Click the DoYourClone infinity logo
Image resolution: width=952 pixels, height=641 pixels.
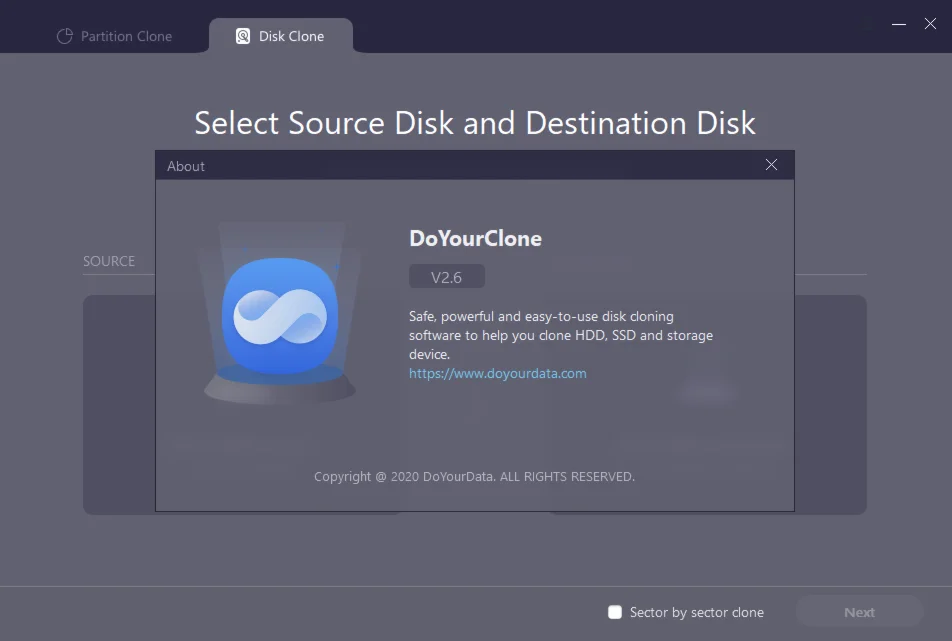click(280, 315)
